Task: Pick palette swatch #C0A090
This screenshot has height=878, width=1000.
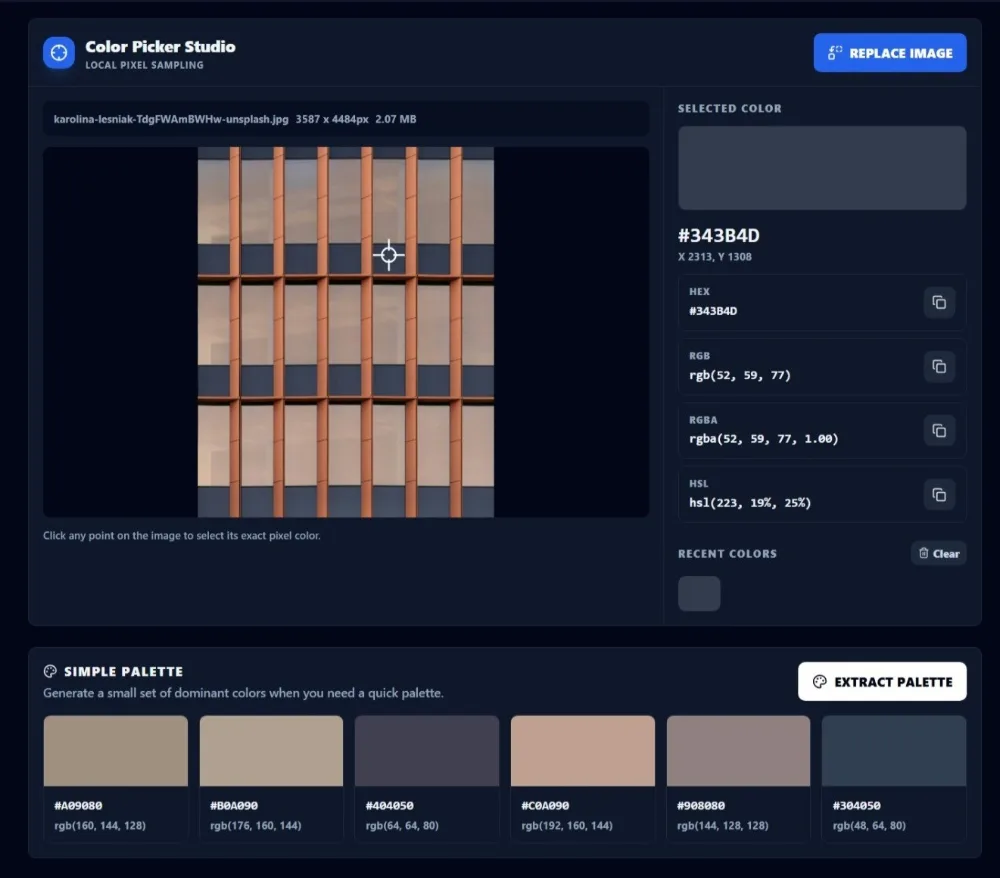Action: pos(582,751)
